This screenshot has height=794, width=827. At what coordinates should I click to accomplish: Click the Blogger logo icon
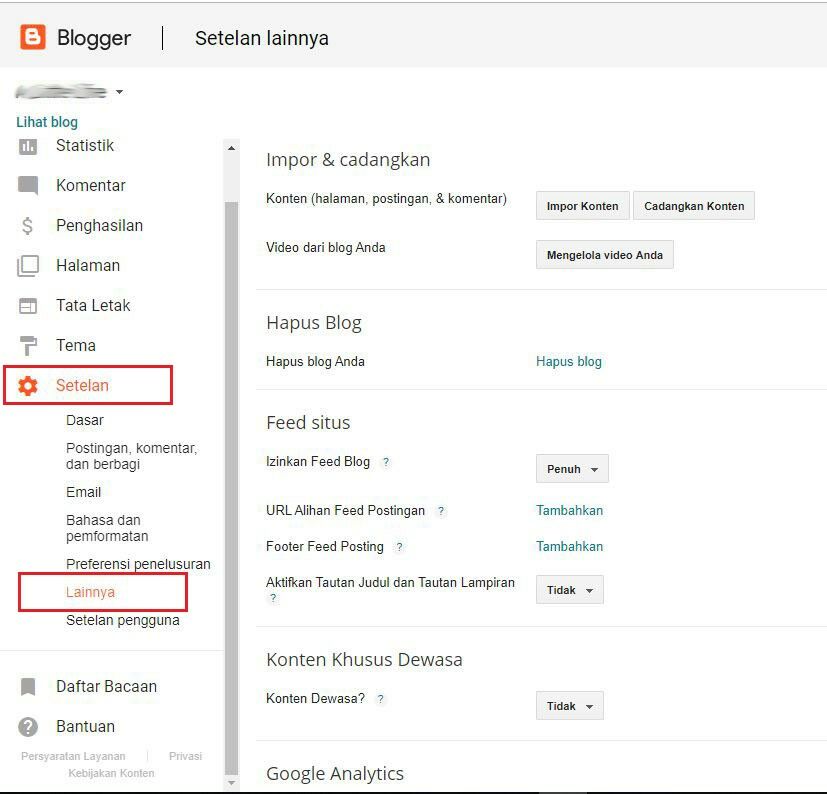(x=32, y=38)
